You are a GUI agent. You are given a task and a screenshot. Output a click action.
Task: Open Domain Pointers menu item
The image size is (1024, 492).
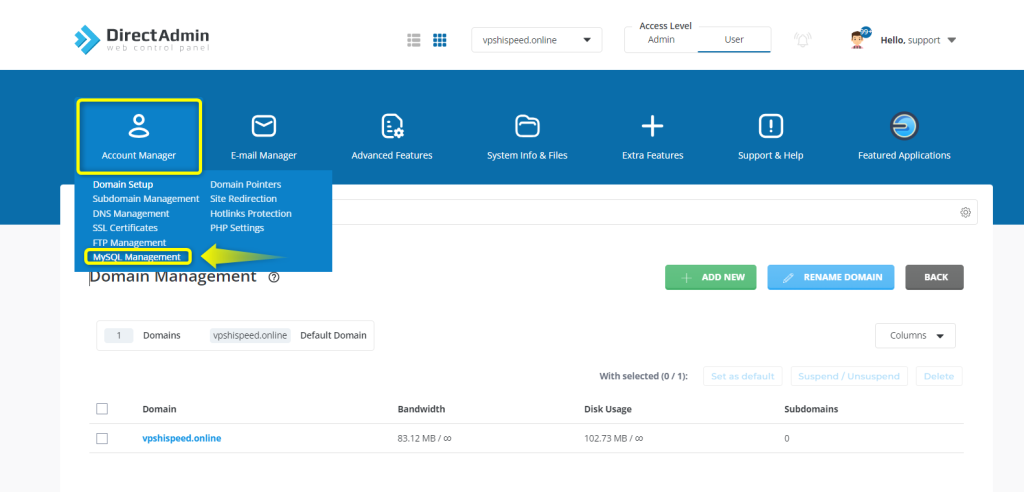pyautogui.click(x=246, y=185)
